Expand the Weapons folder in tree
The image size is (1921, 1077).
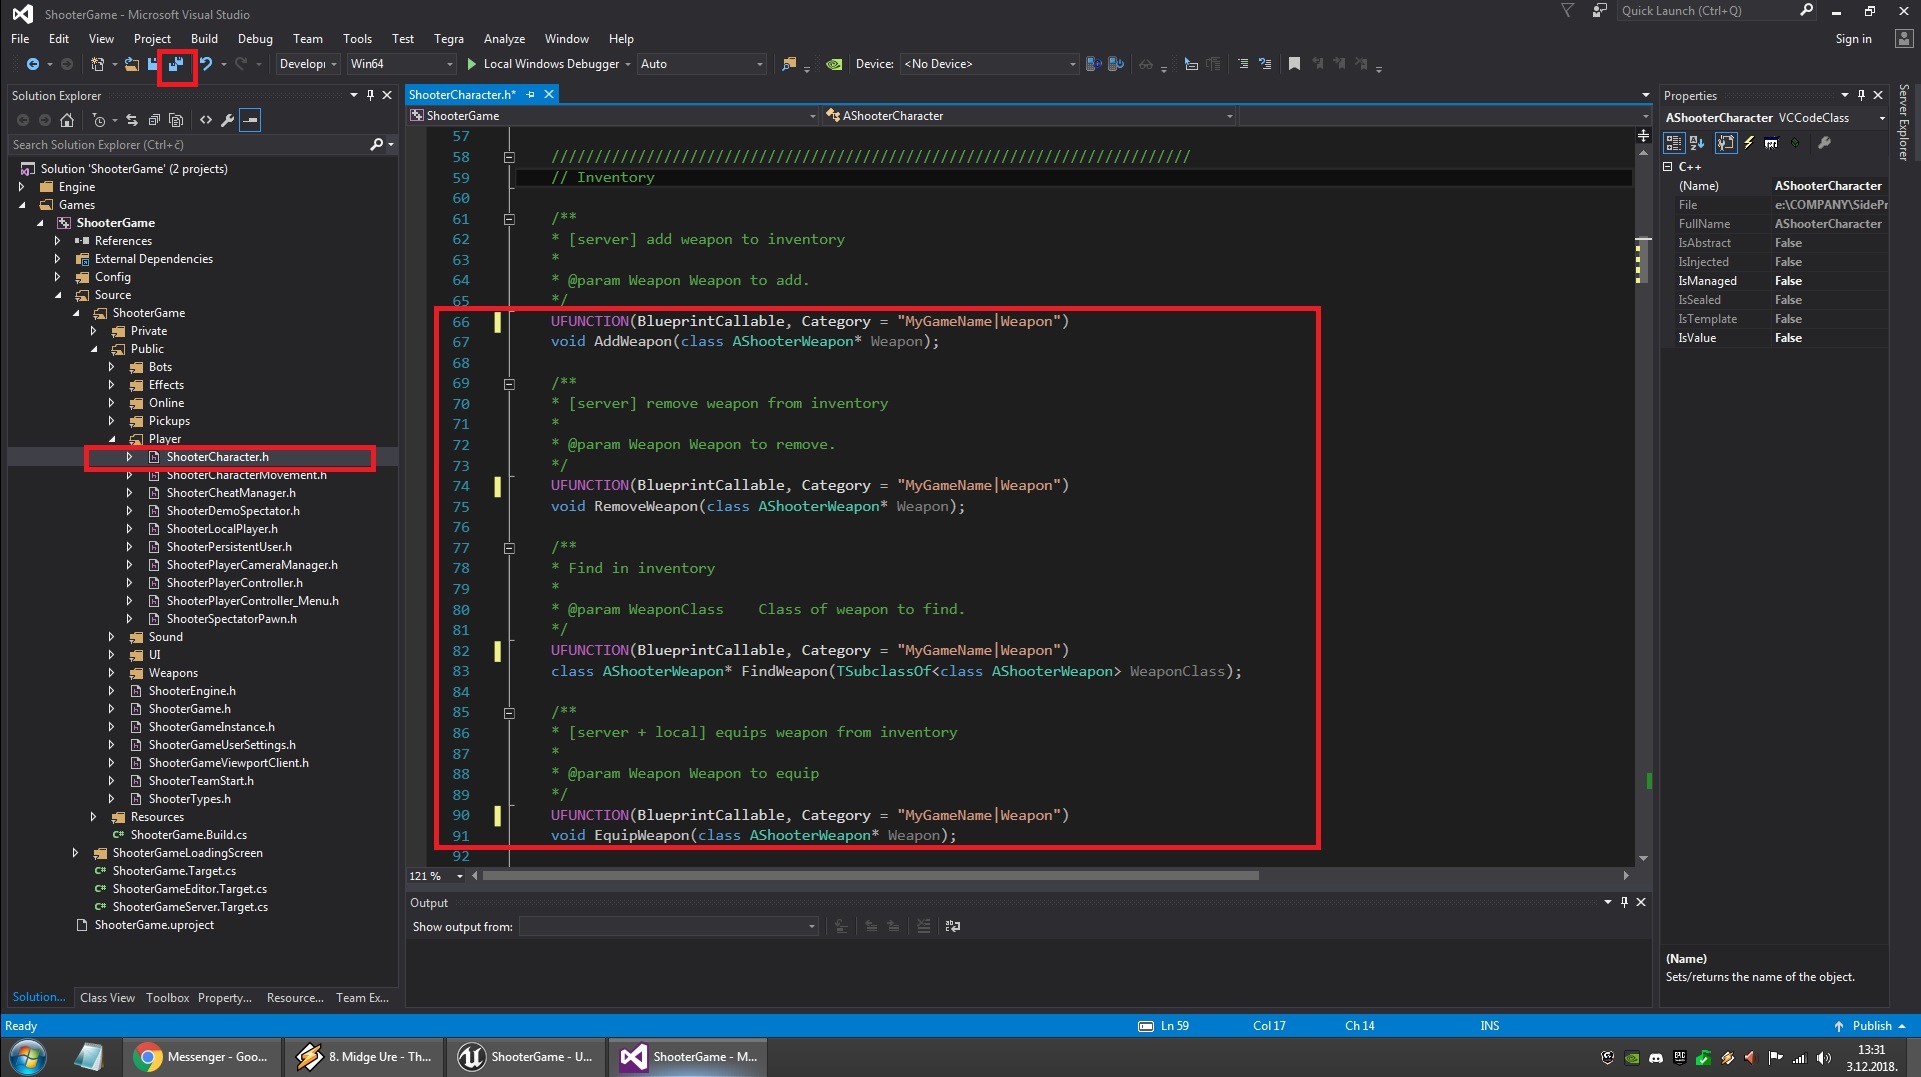tap(112, 673)
